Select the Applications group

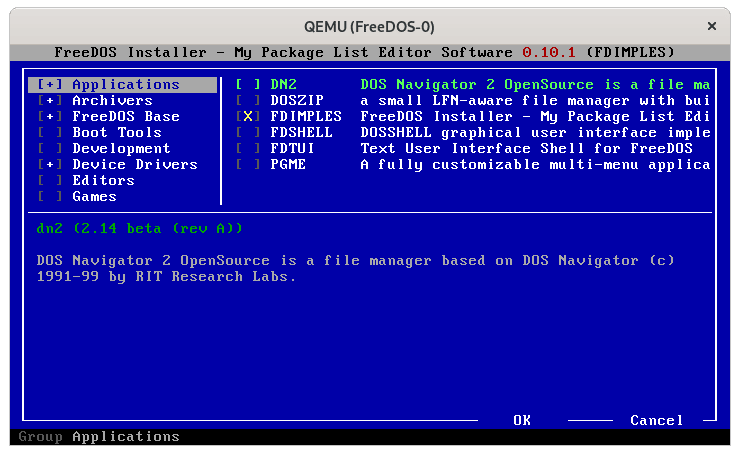tap(125, 85)
